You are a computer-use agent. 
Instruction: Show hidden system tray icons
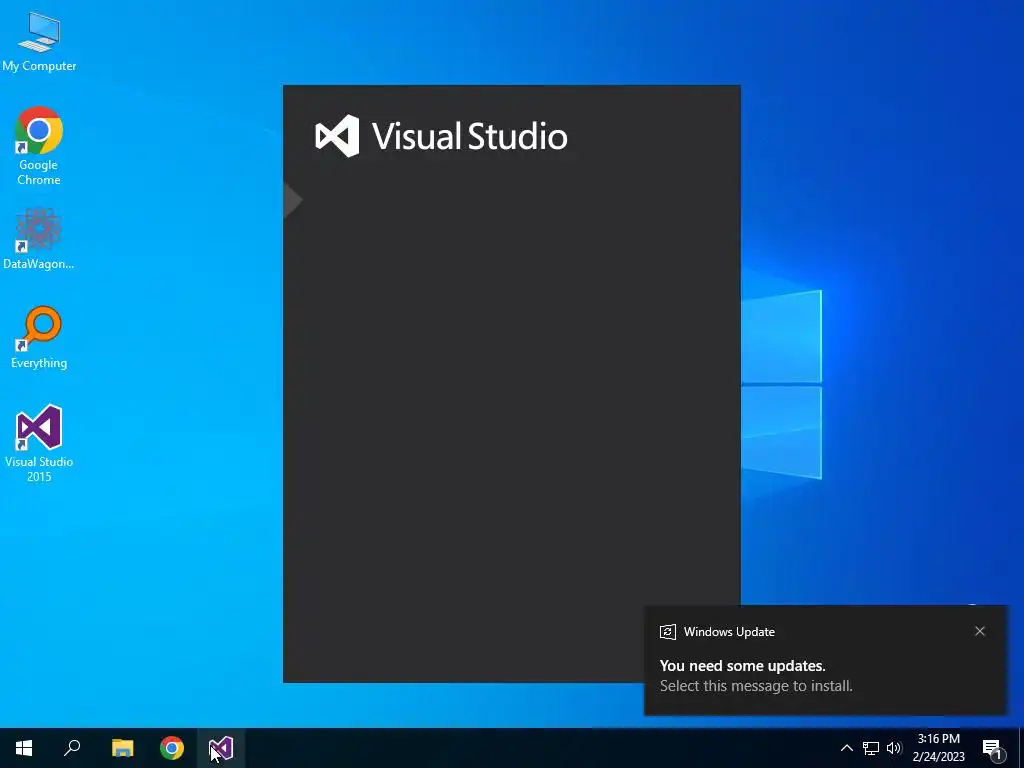pos(846,748)
